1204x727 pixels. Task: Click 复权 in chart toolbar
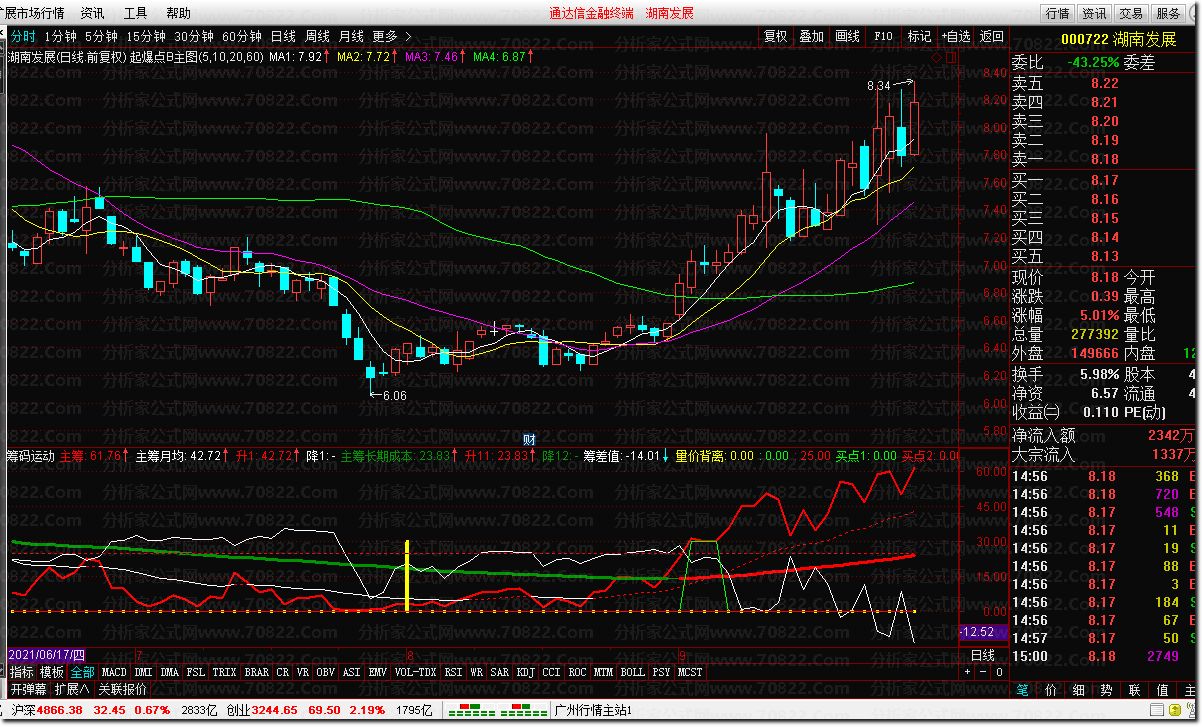point(775,36)
